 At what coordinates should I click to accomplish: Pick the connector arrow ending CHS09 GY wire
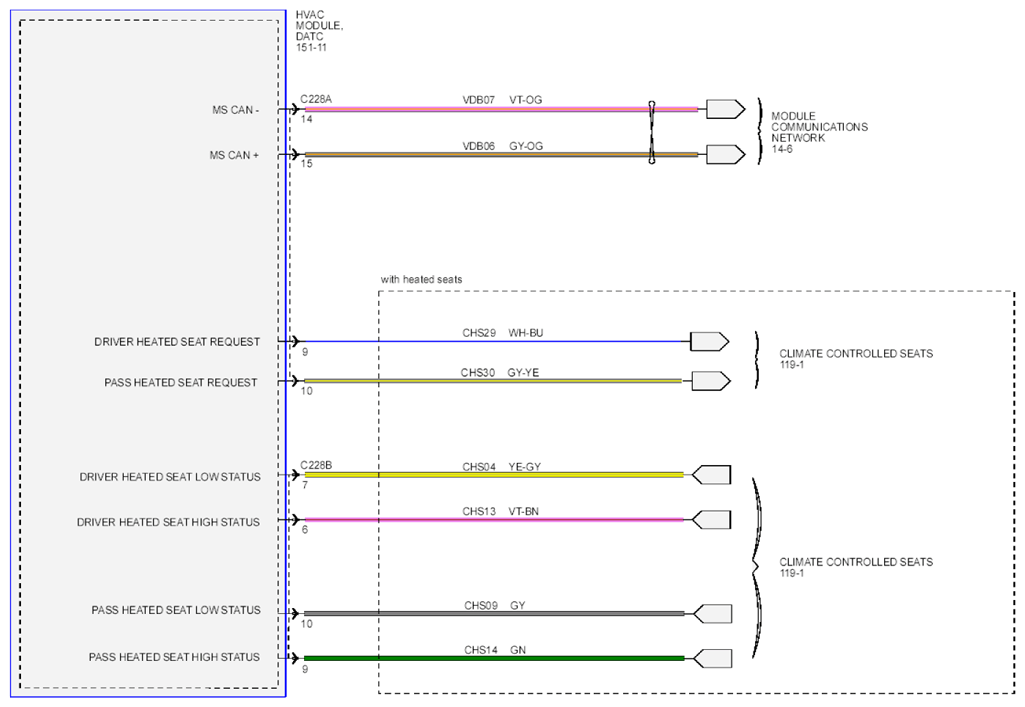(x=712, y=614)
